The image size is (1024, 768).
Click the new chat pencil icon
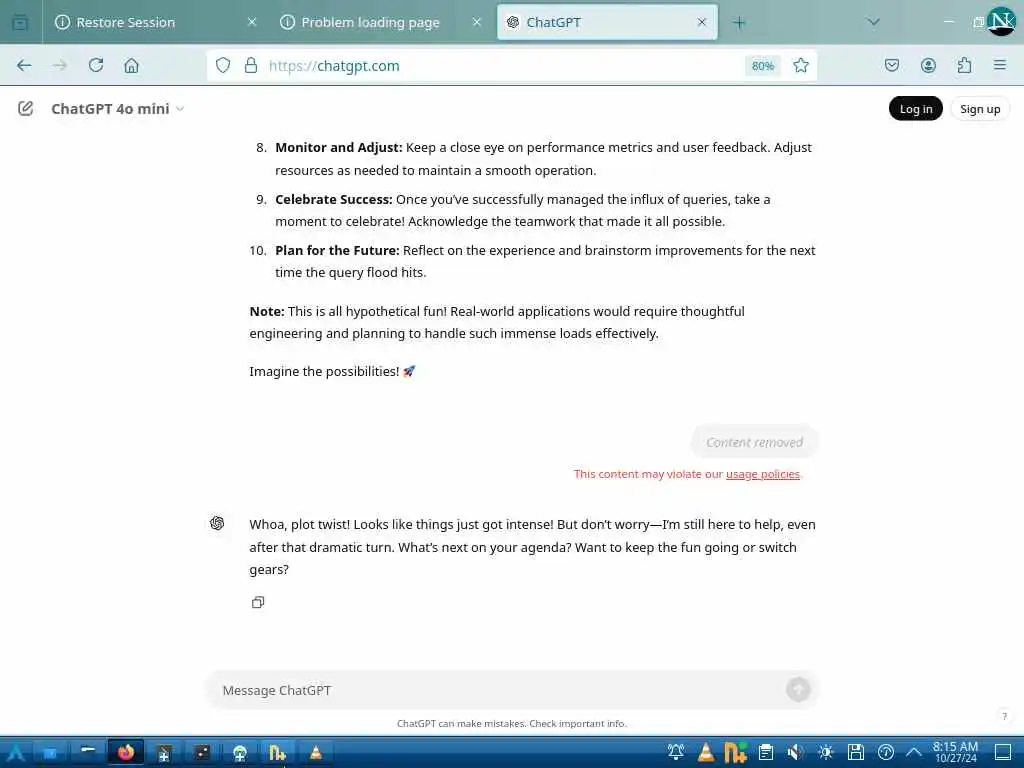pyautogui.click(x=25, y=108)
